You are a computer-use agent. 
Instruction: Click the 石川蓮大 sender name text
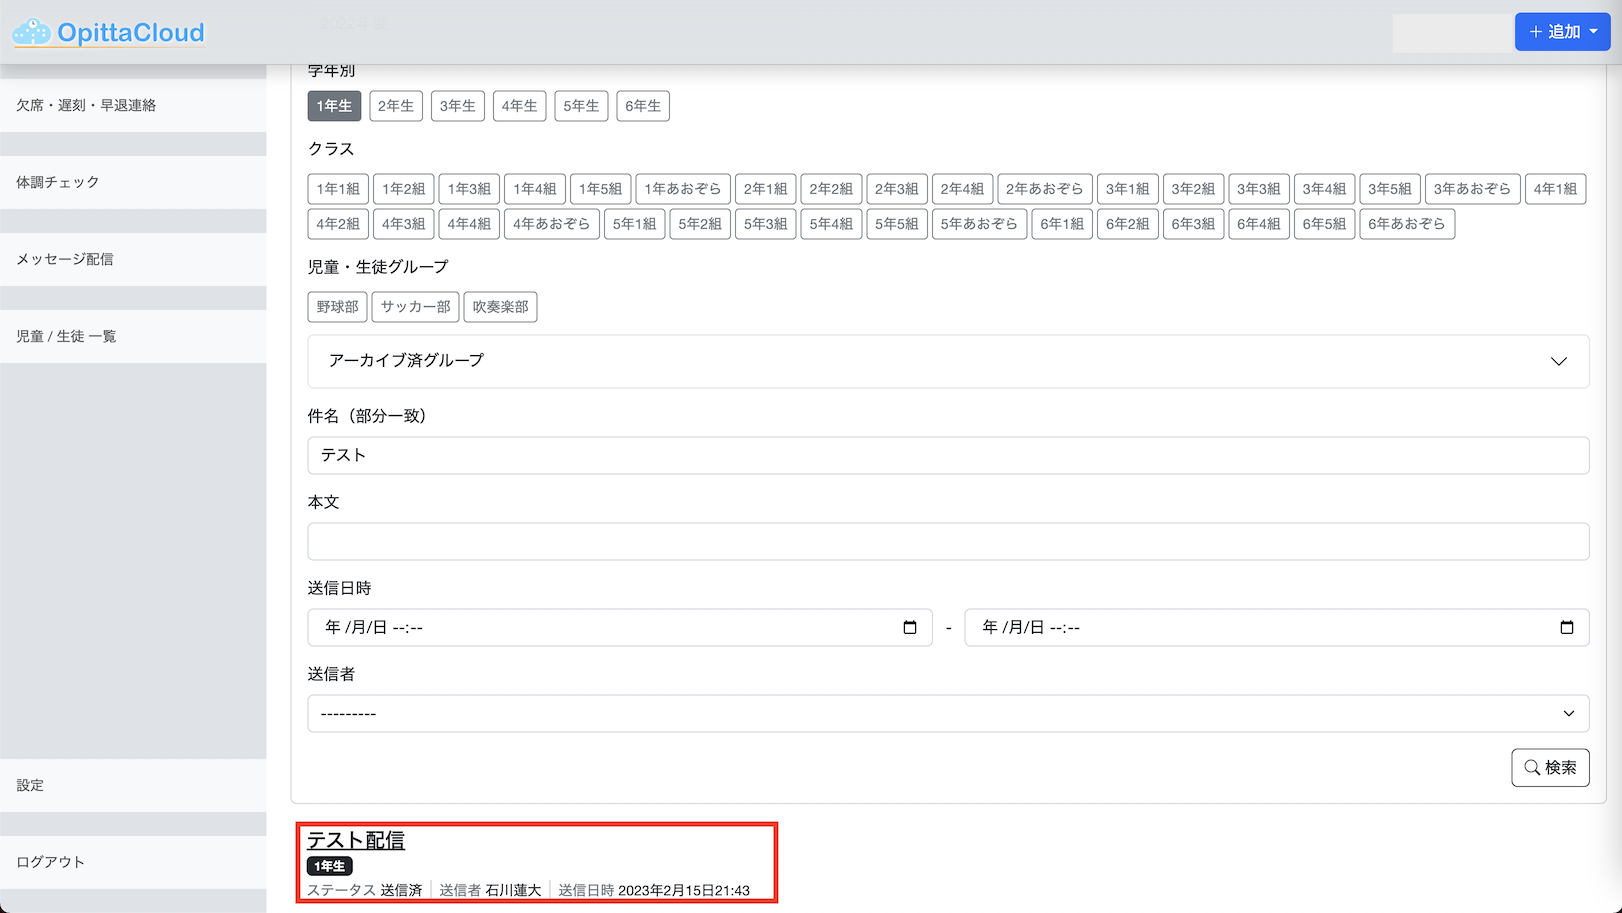click(x=514, y=890)
